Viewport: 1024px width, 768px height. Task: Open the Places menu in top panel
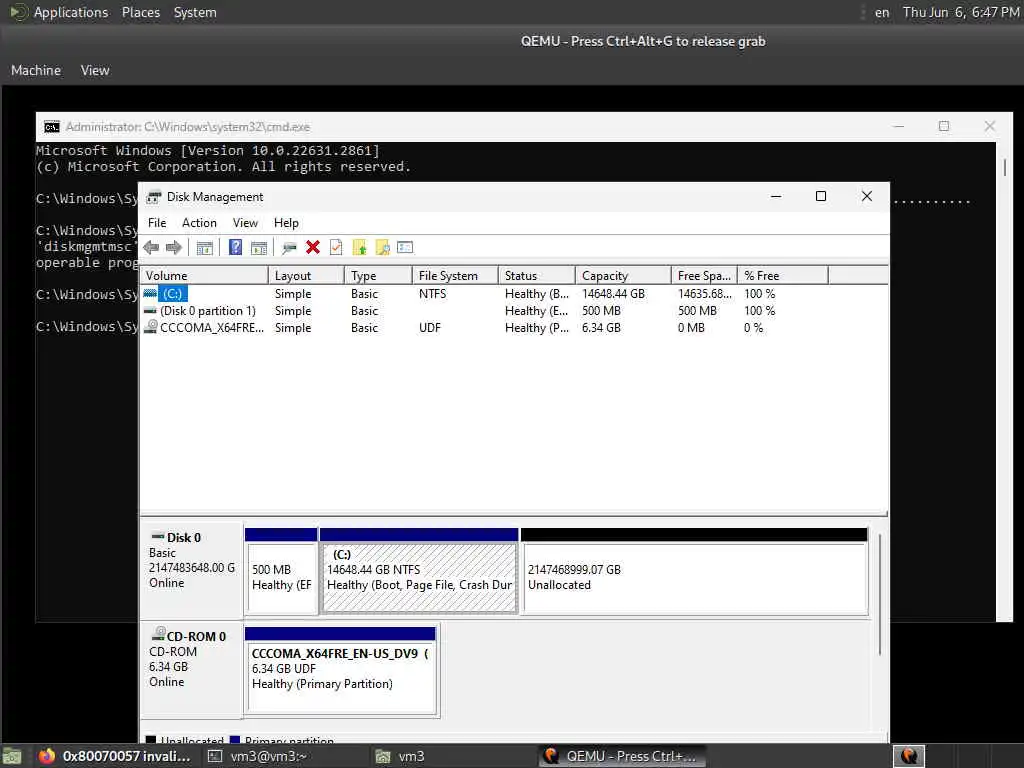tap(140, 12)
